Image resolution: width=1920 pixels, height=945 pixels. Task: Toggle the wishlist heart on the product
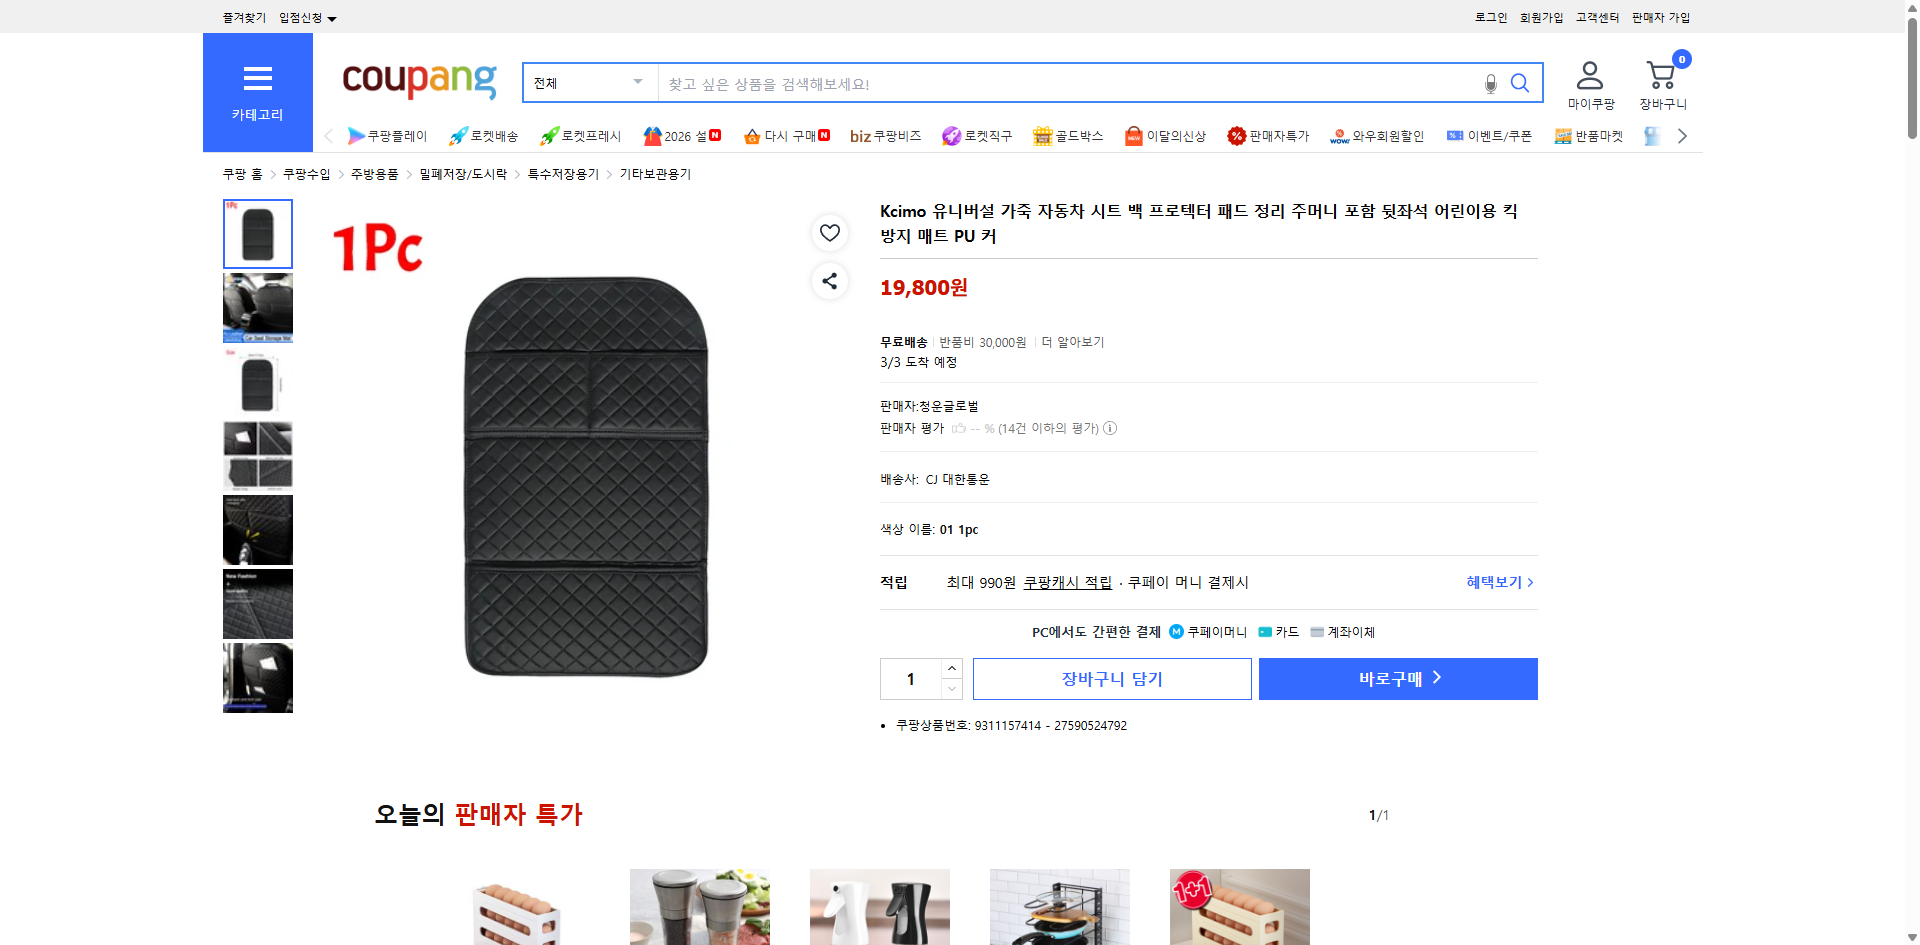pos(829,232)
